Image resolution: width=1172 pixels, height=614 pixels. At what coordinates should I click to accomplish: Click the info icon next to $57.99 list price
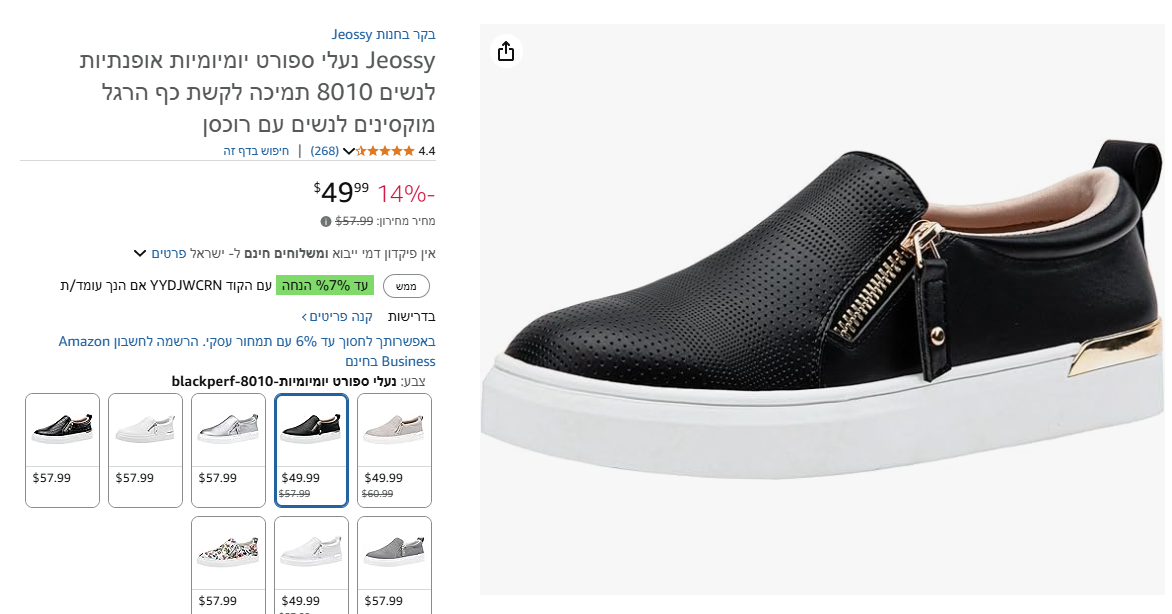(326, 221)
